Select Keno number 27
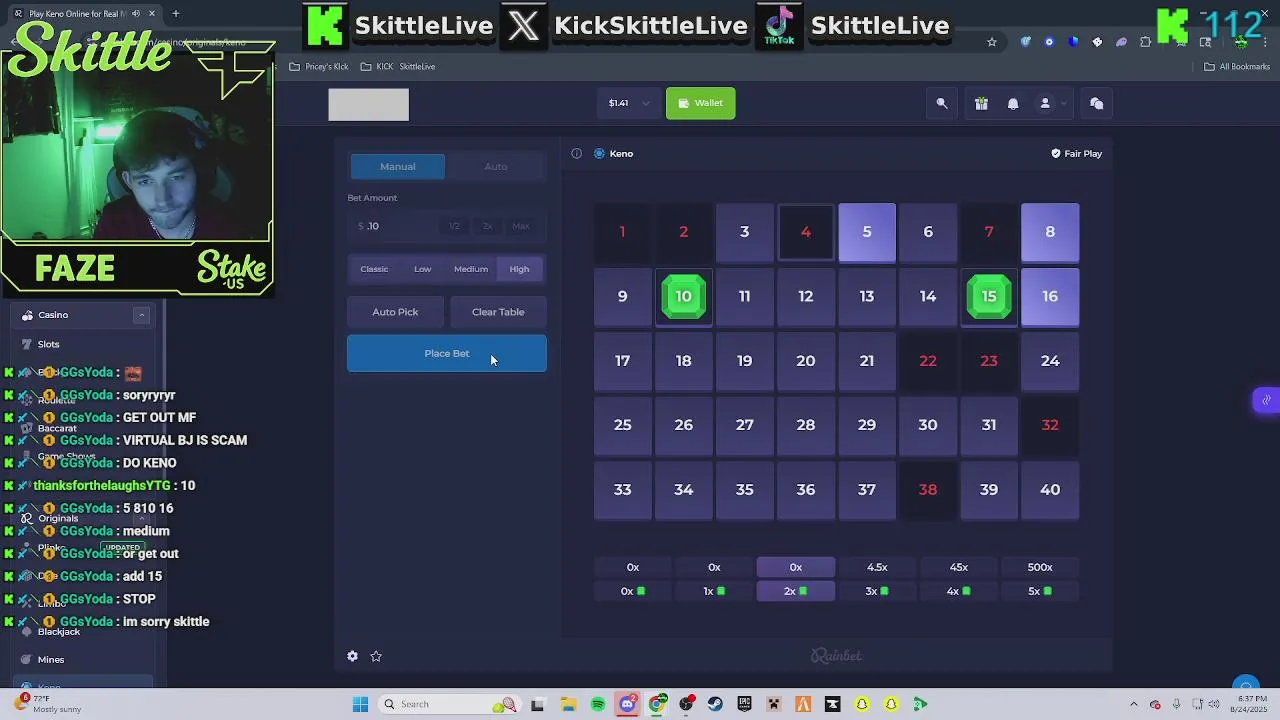Viewport: 1280px width, 720px height. click(745, 425)
